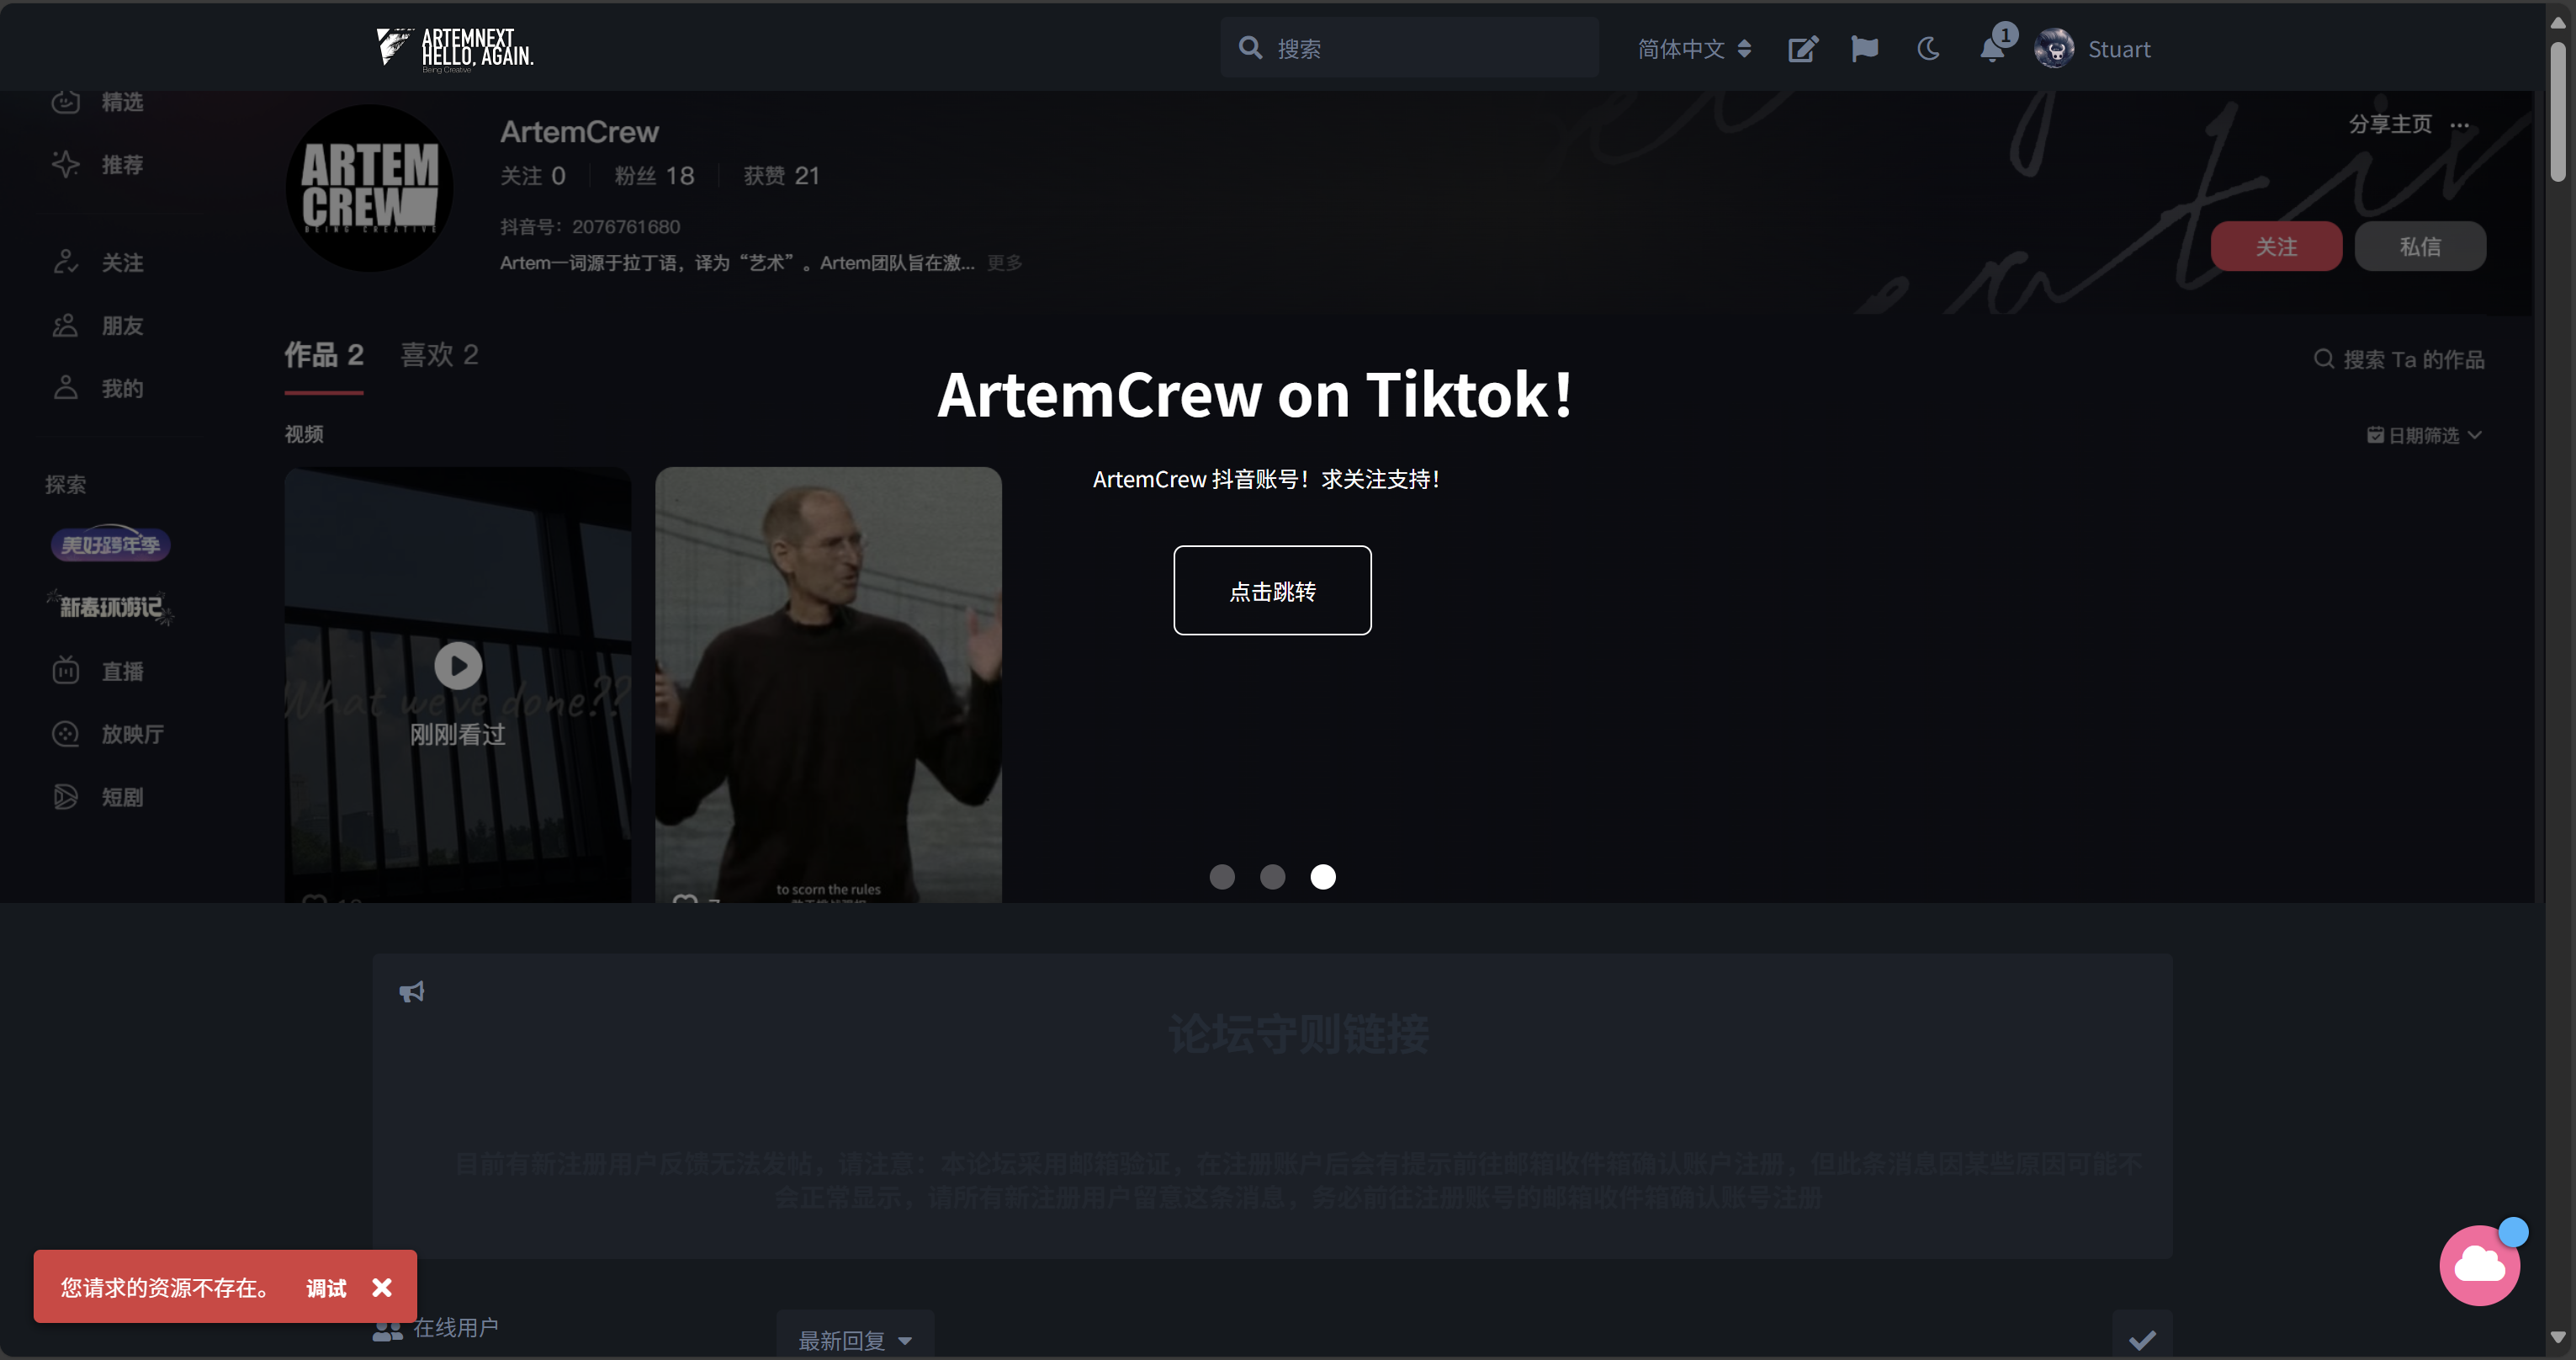2576x1360 pixels.
Task: Open the Steve Jobs video thumbnail
Action: click(x=828, y=685)
